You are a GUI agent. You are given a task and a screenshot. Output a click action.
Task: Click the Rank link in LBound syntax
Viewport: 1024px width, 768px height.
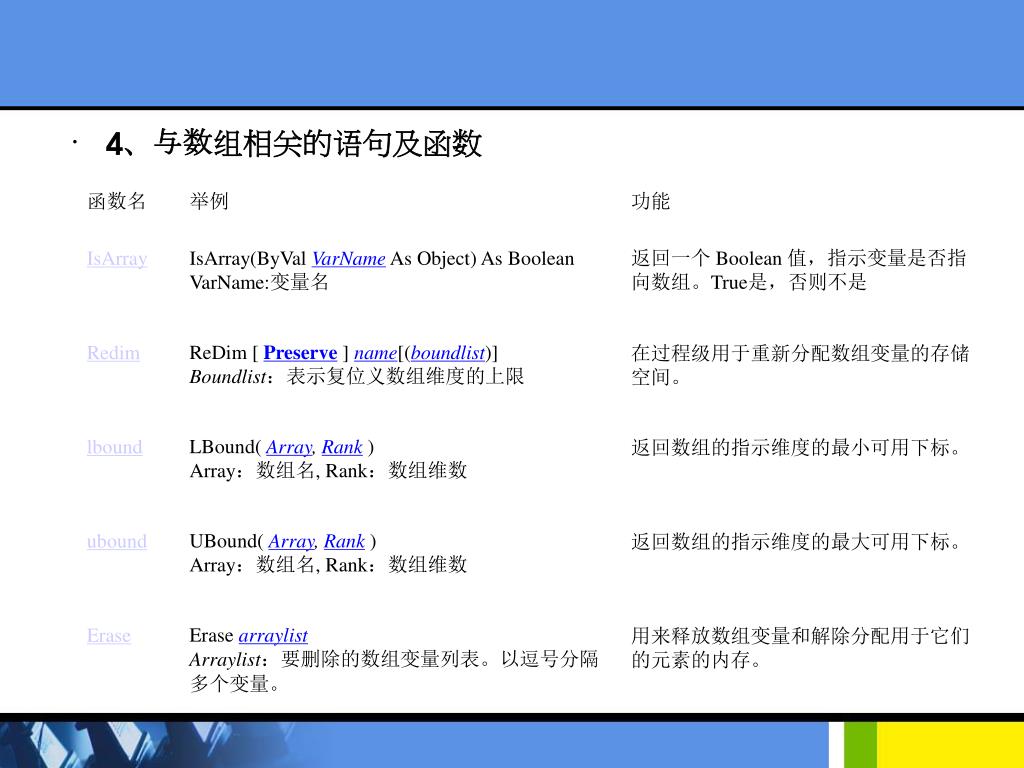coord(342,447)
